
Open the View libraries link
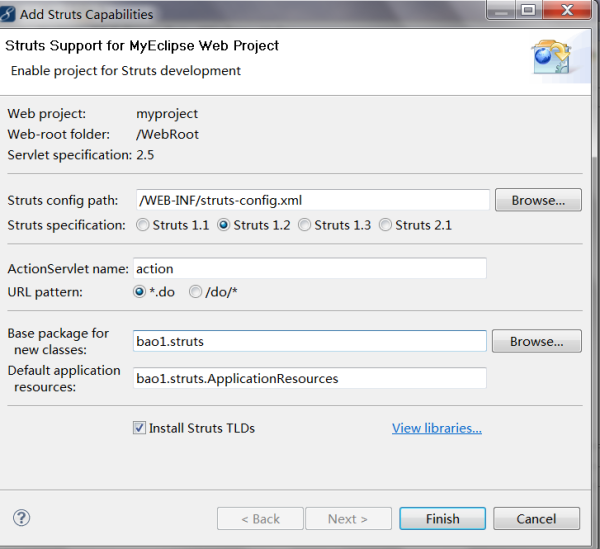pos(437,428)
